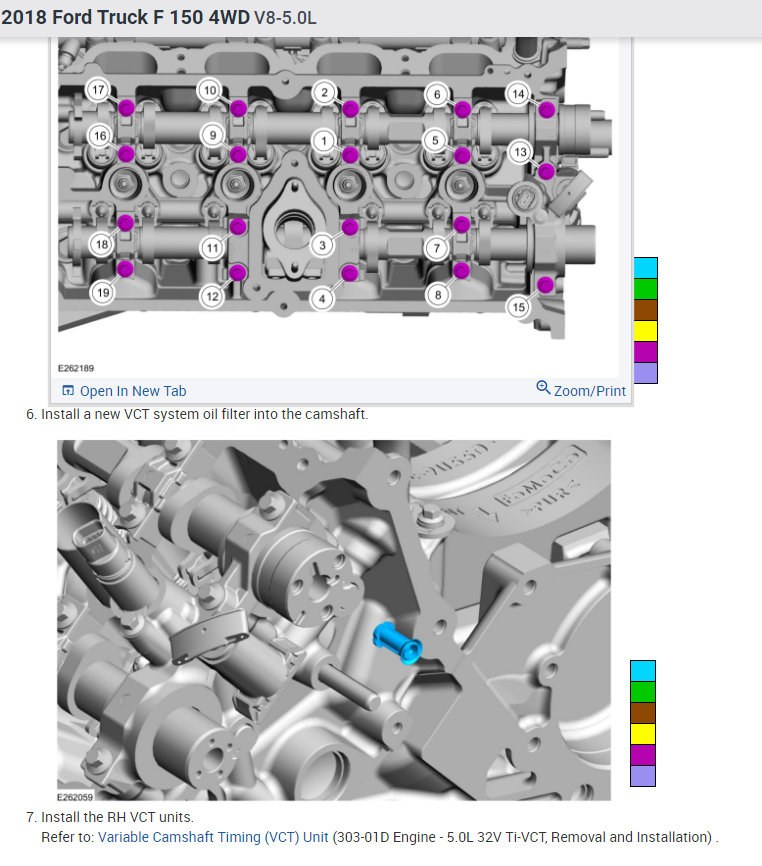Select green swatch beside VCT filter image
This screenshot has width=762, height=866.
click(x=643, y=692)
